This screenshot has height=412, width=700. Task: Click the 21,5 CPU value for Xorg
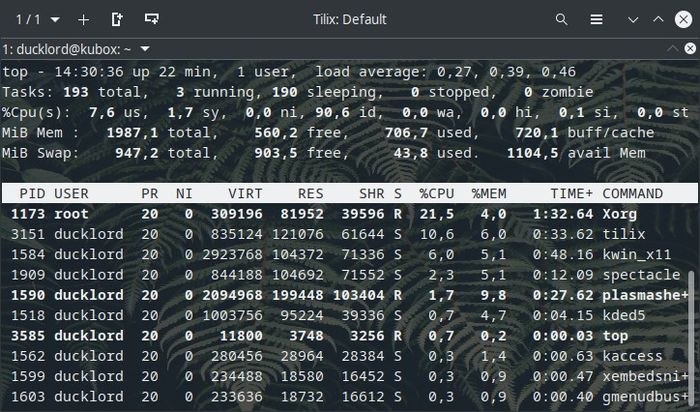point(437,214)
